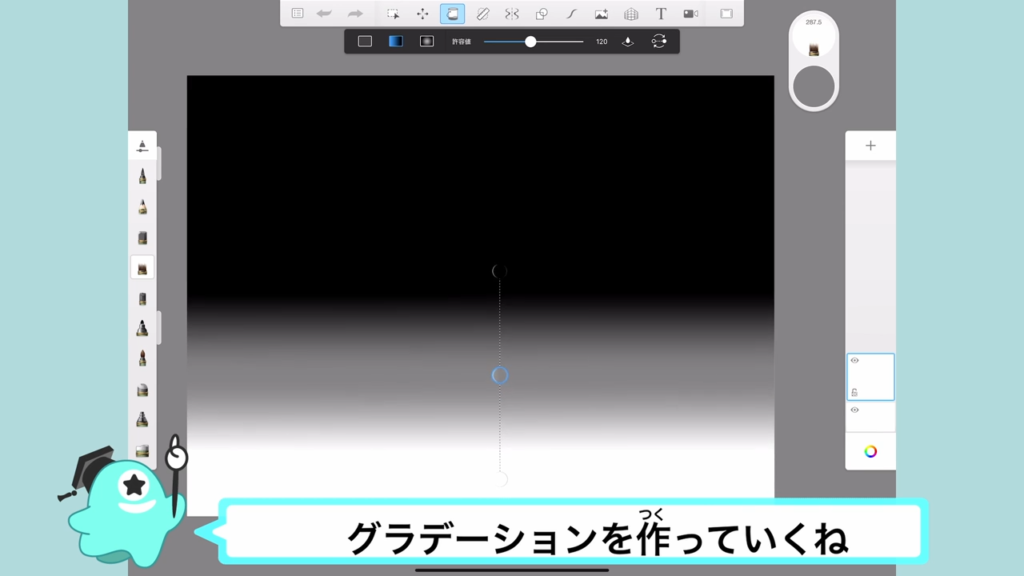Open the color wheel picker

(x=870, y=451)
